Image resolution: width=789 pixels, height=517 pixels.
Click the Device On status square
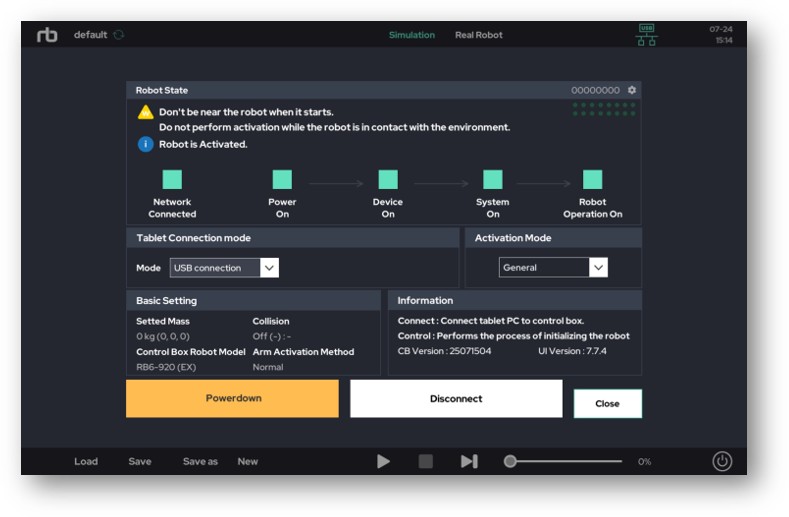(388, 179)
